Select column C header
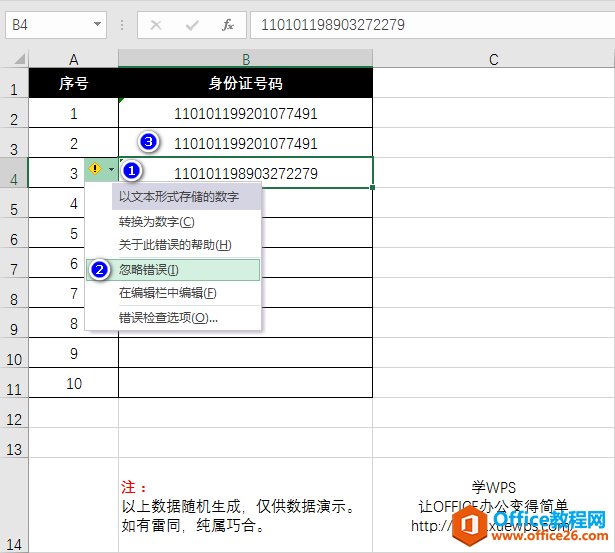Image resolution: width=615 pixels, height=553 pixels. pos(493,59)
